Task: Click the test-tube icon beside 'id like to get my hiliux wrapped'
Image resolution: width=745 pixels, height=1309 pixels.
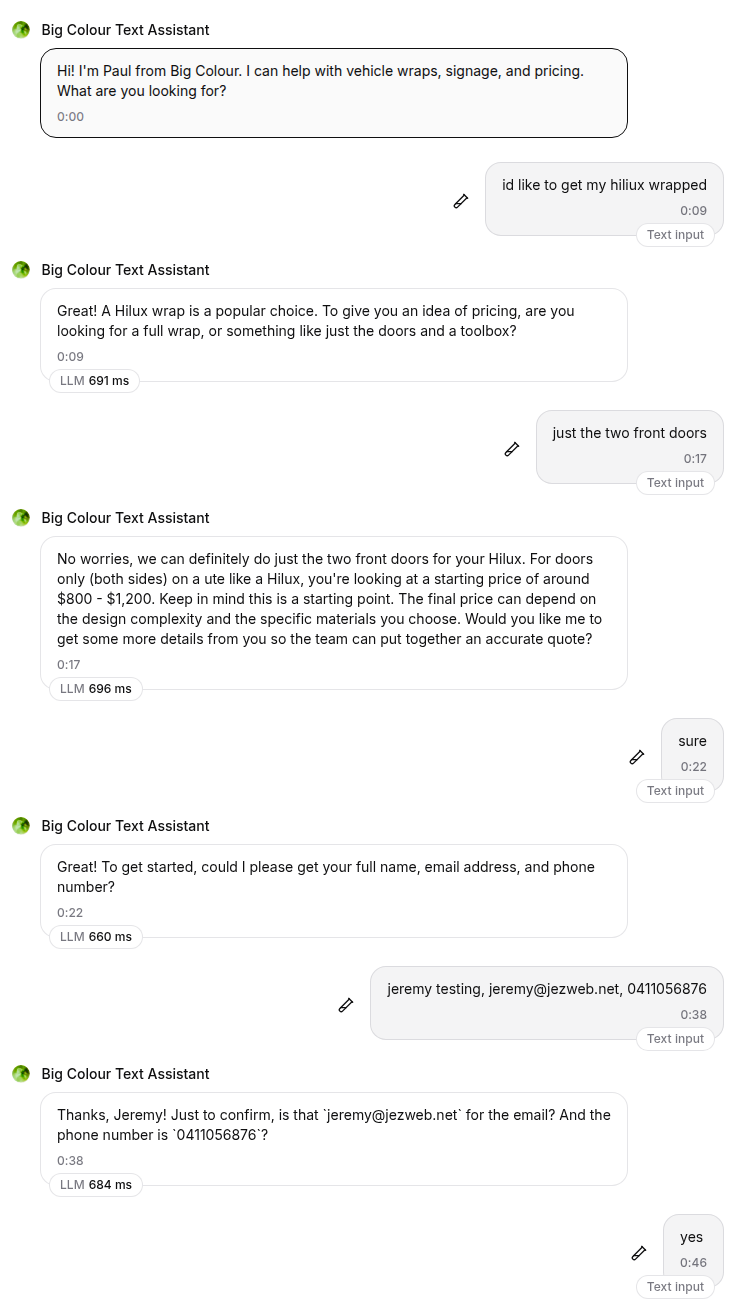Action: tap(460, 201)
